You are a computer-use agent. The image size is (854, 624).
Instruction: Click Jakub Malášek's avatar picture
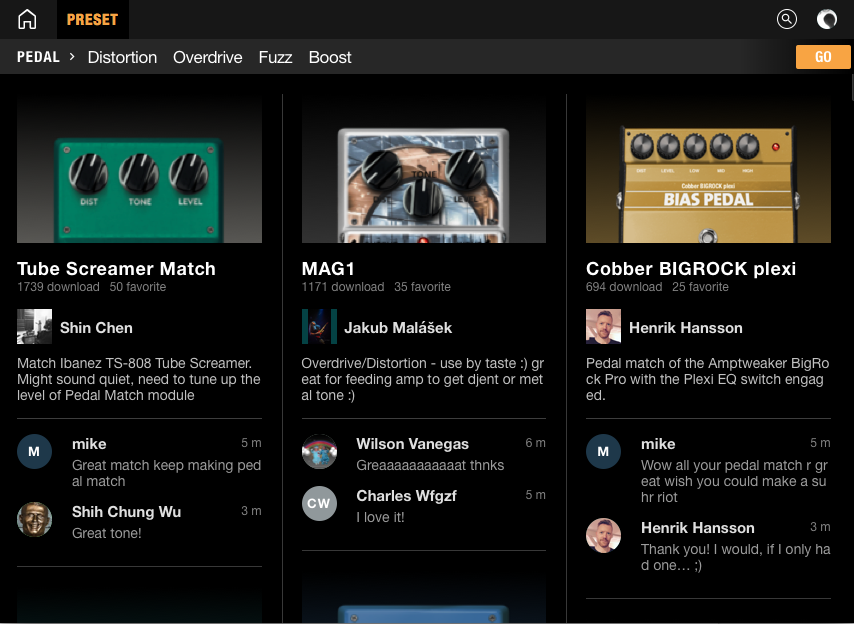tap(319, 327)
